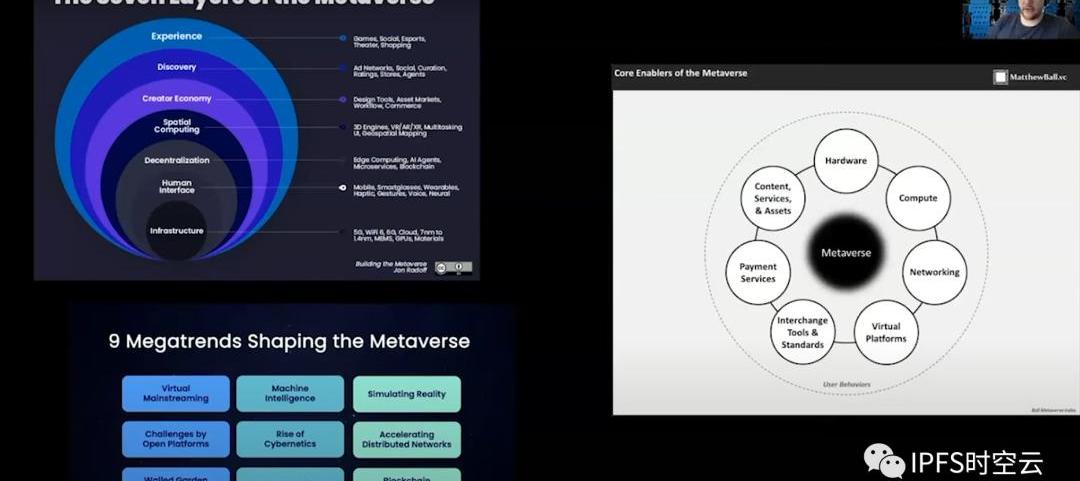Choose the Rise of Cybernetics box
The height and width of the screenshot is (481, 1080).
[x=290, y=439]
